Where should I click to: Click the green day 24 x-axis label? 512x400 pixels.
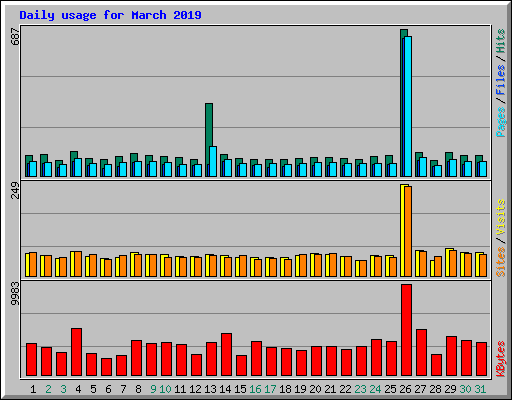(375, 389)
